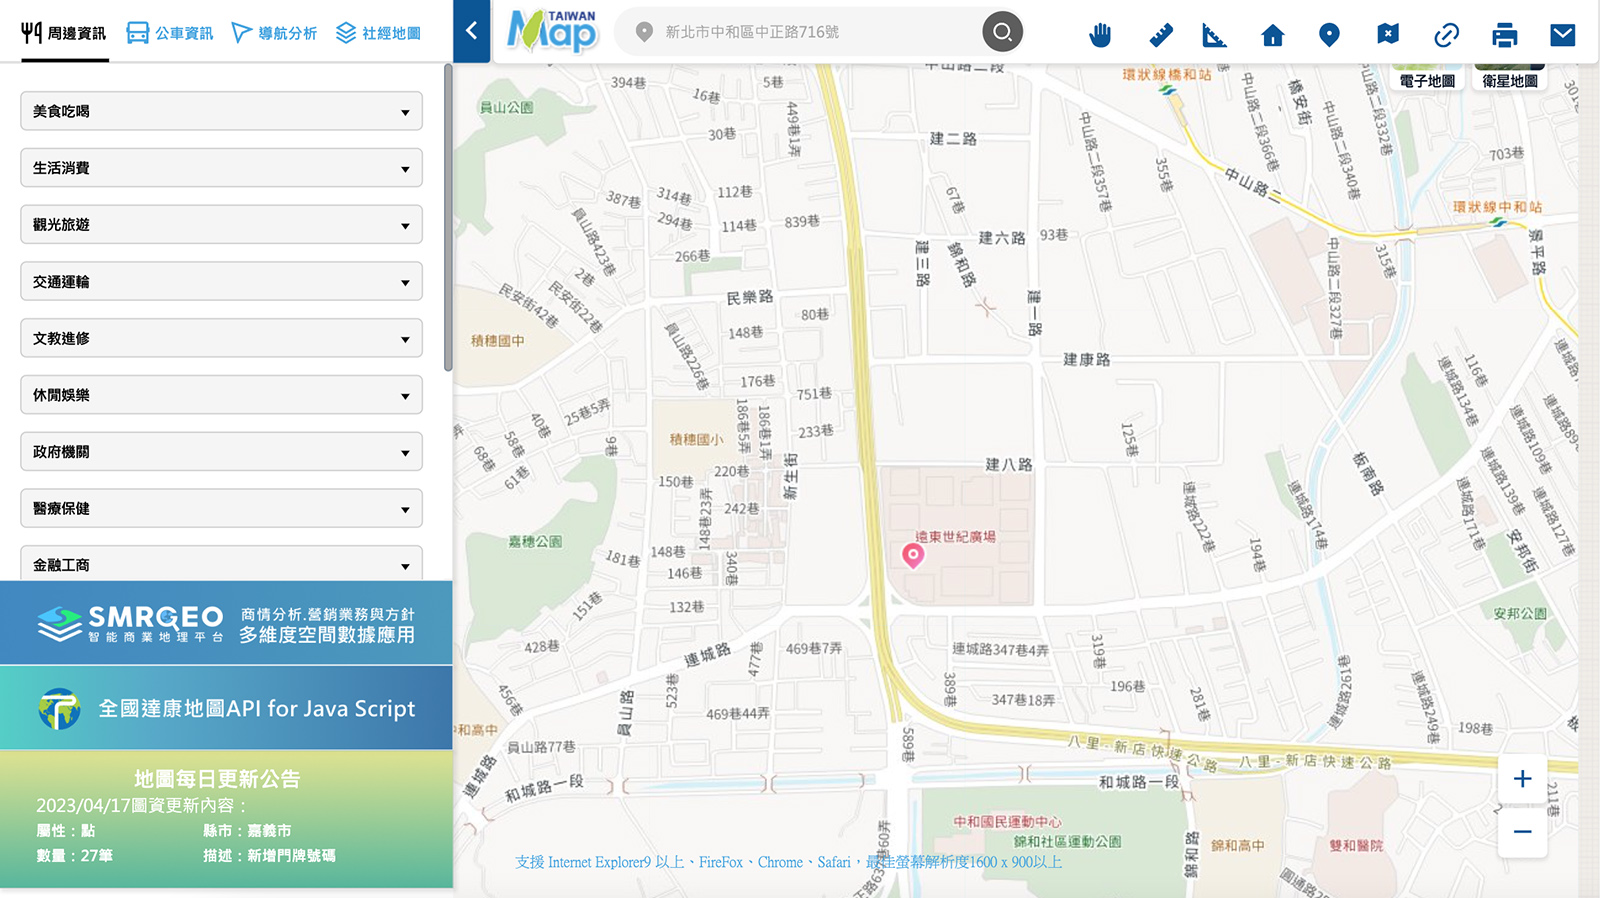This screenshot has width=1600, height=898.
Task: Copy the map link via chain icon
Action: click(1446, 35)
